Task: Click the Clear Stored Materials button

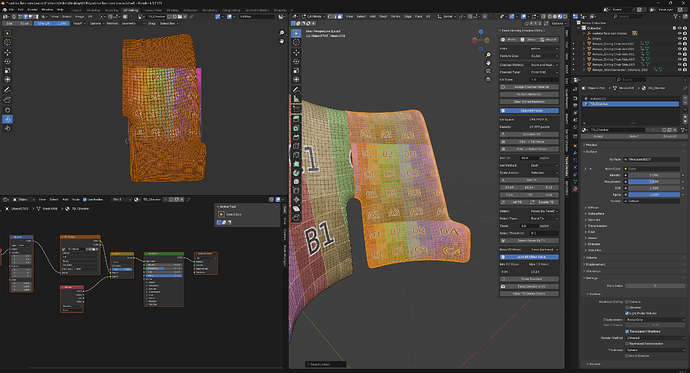Action: [x=529, y=102]
